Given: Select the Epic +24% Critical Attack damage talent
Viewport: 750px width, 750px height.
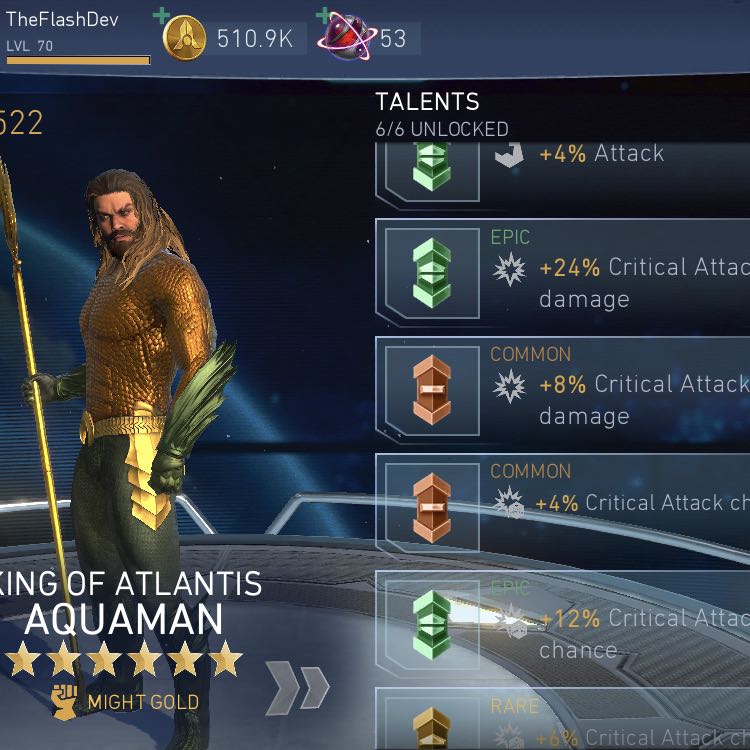Looking at the screenshot, I should (562, 273).
